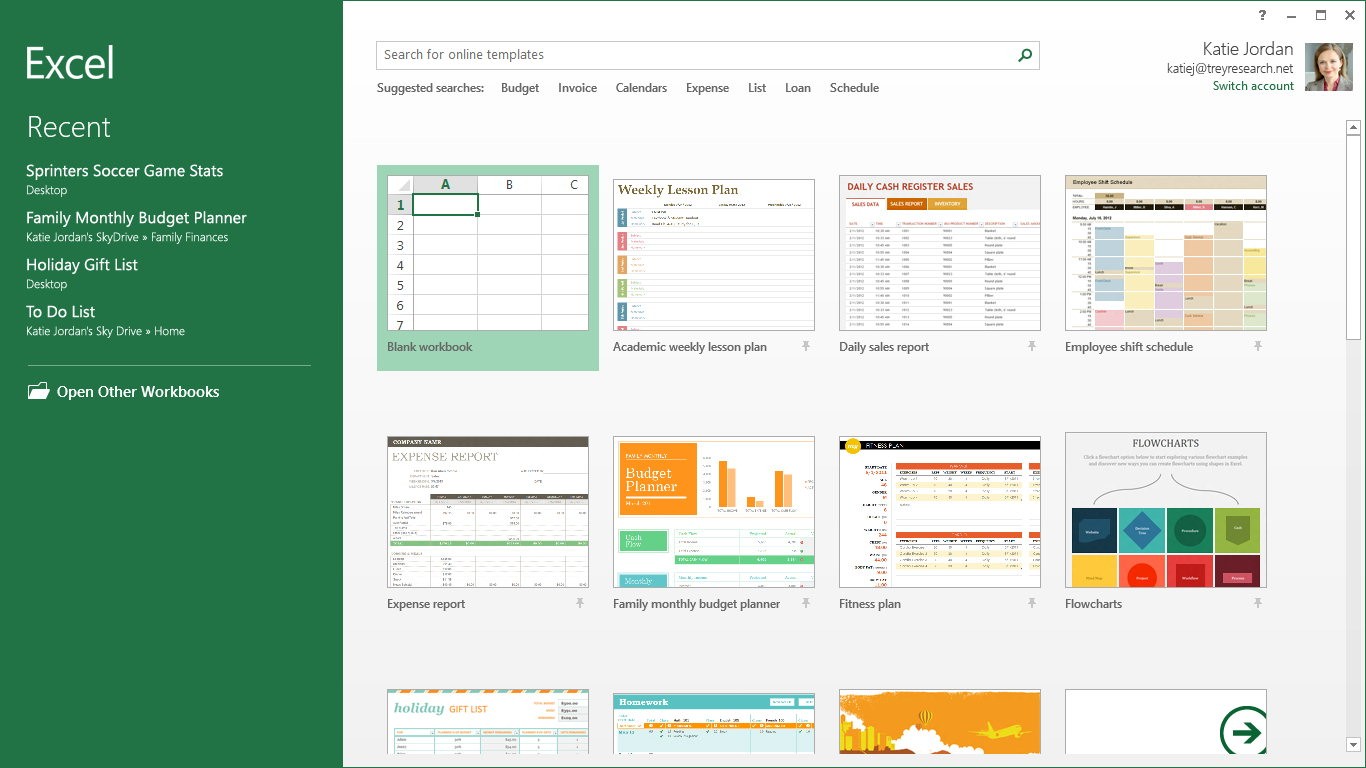Search suggested term Loan
This screenshot has height=768, width=1366.
point(798,88)
